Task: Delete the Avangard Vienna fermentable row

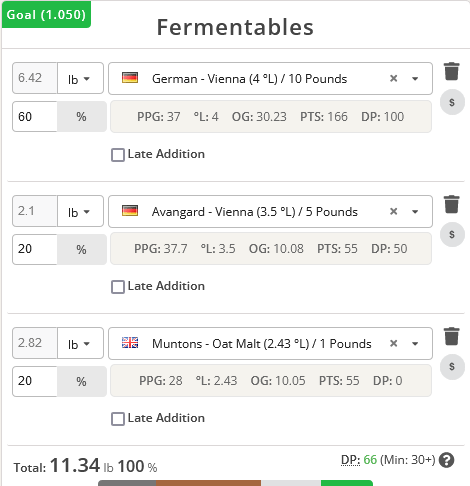Action: coord(452,204)
